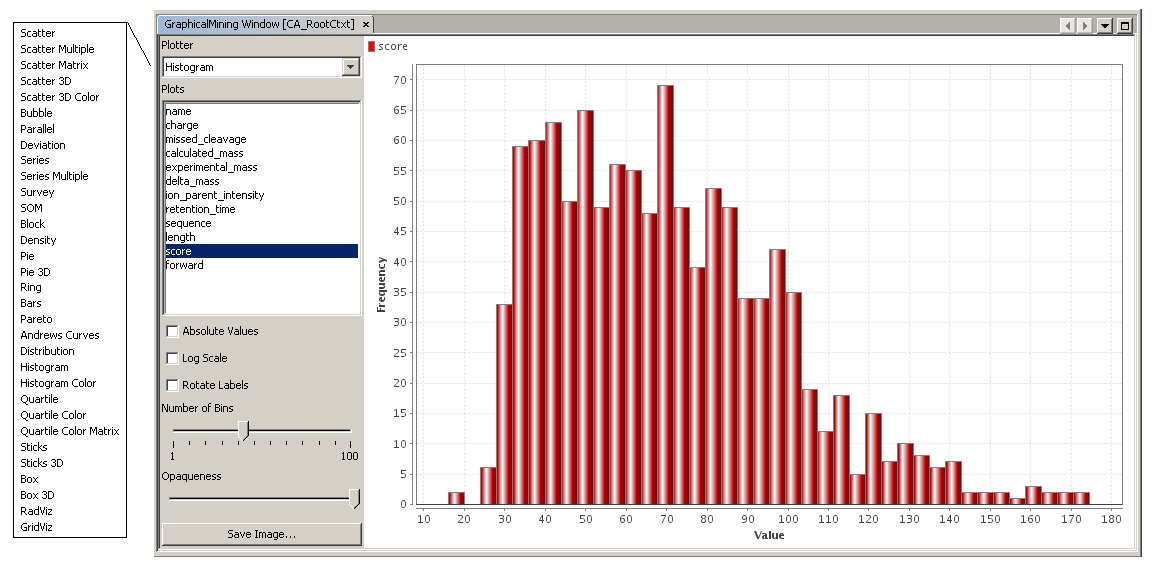Click the Histogram plotter combo box
Screen dimensions: 1154x567
(x=251, y=67)
